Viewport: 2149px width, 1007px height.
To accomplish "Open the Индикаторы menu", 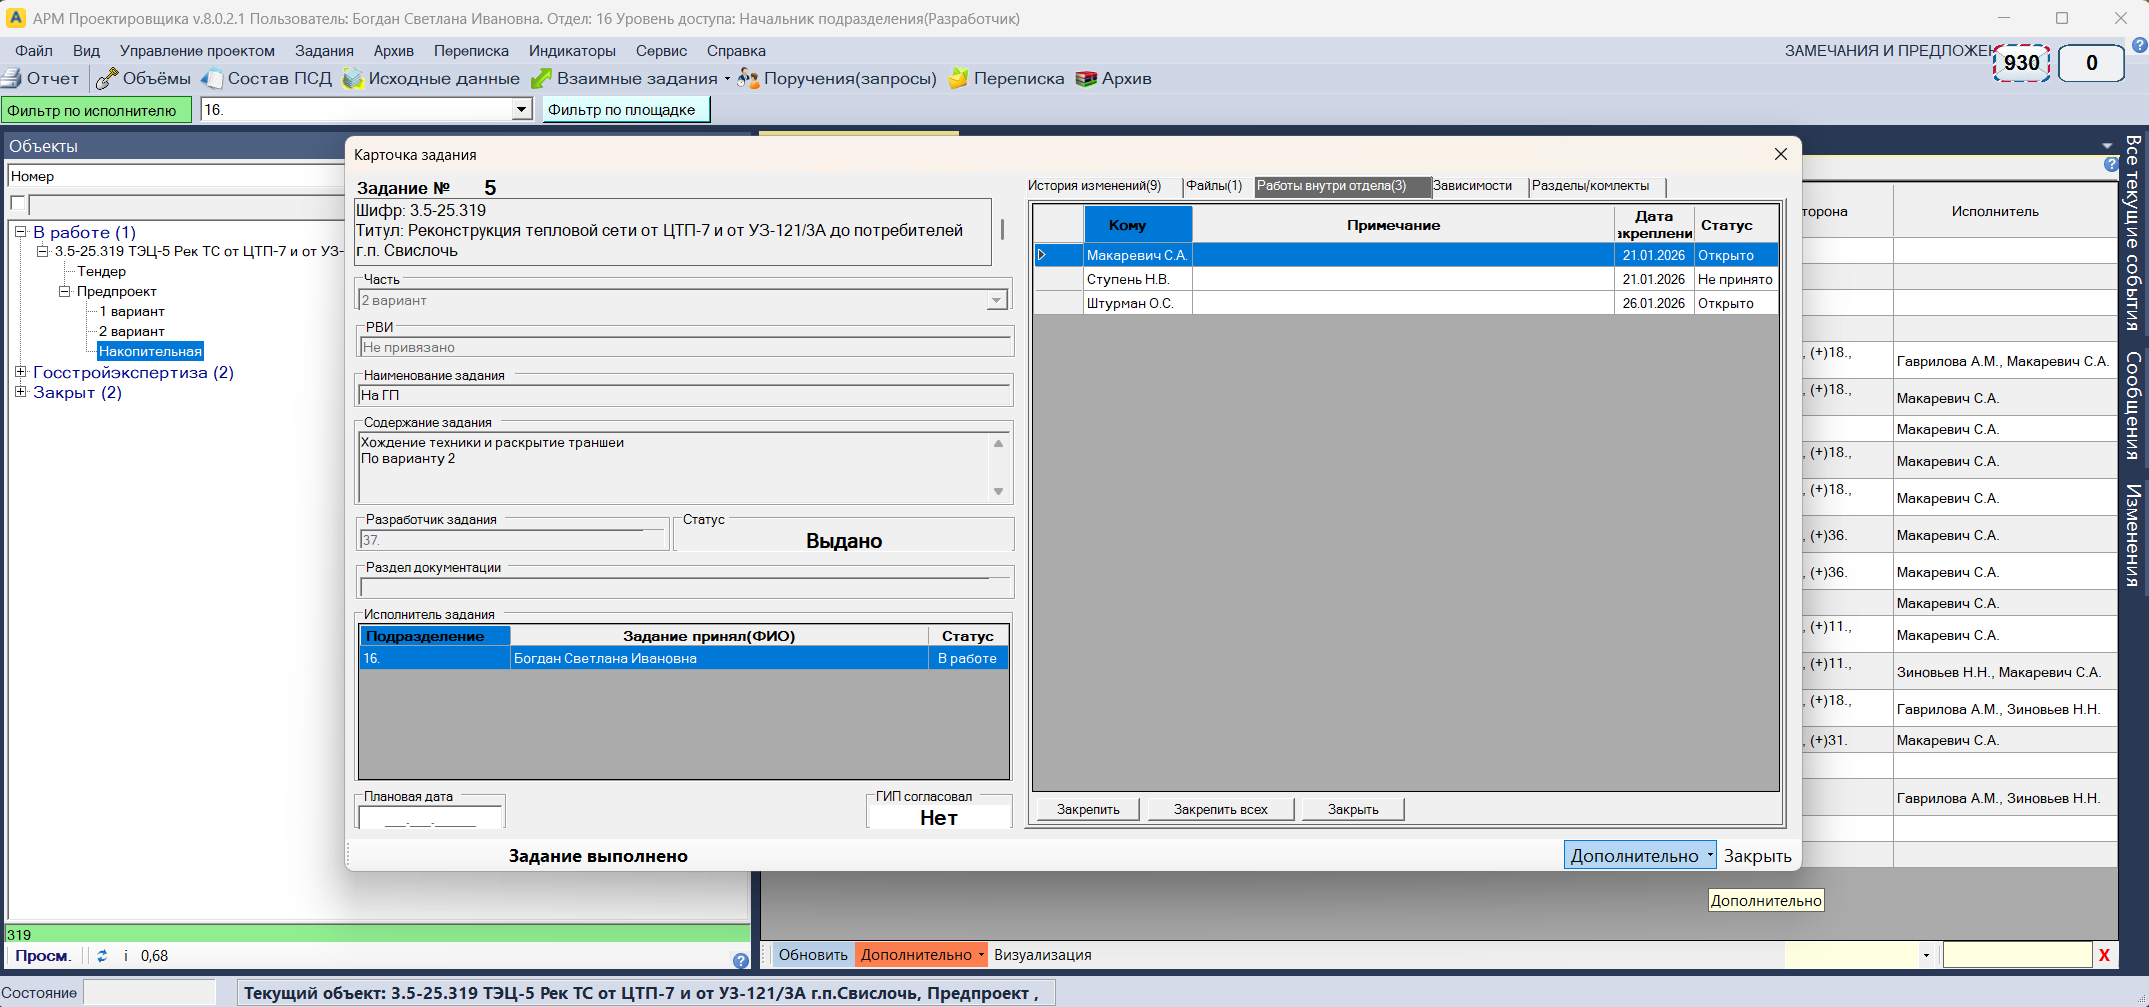I will 571,51.
